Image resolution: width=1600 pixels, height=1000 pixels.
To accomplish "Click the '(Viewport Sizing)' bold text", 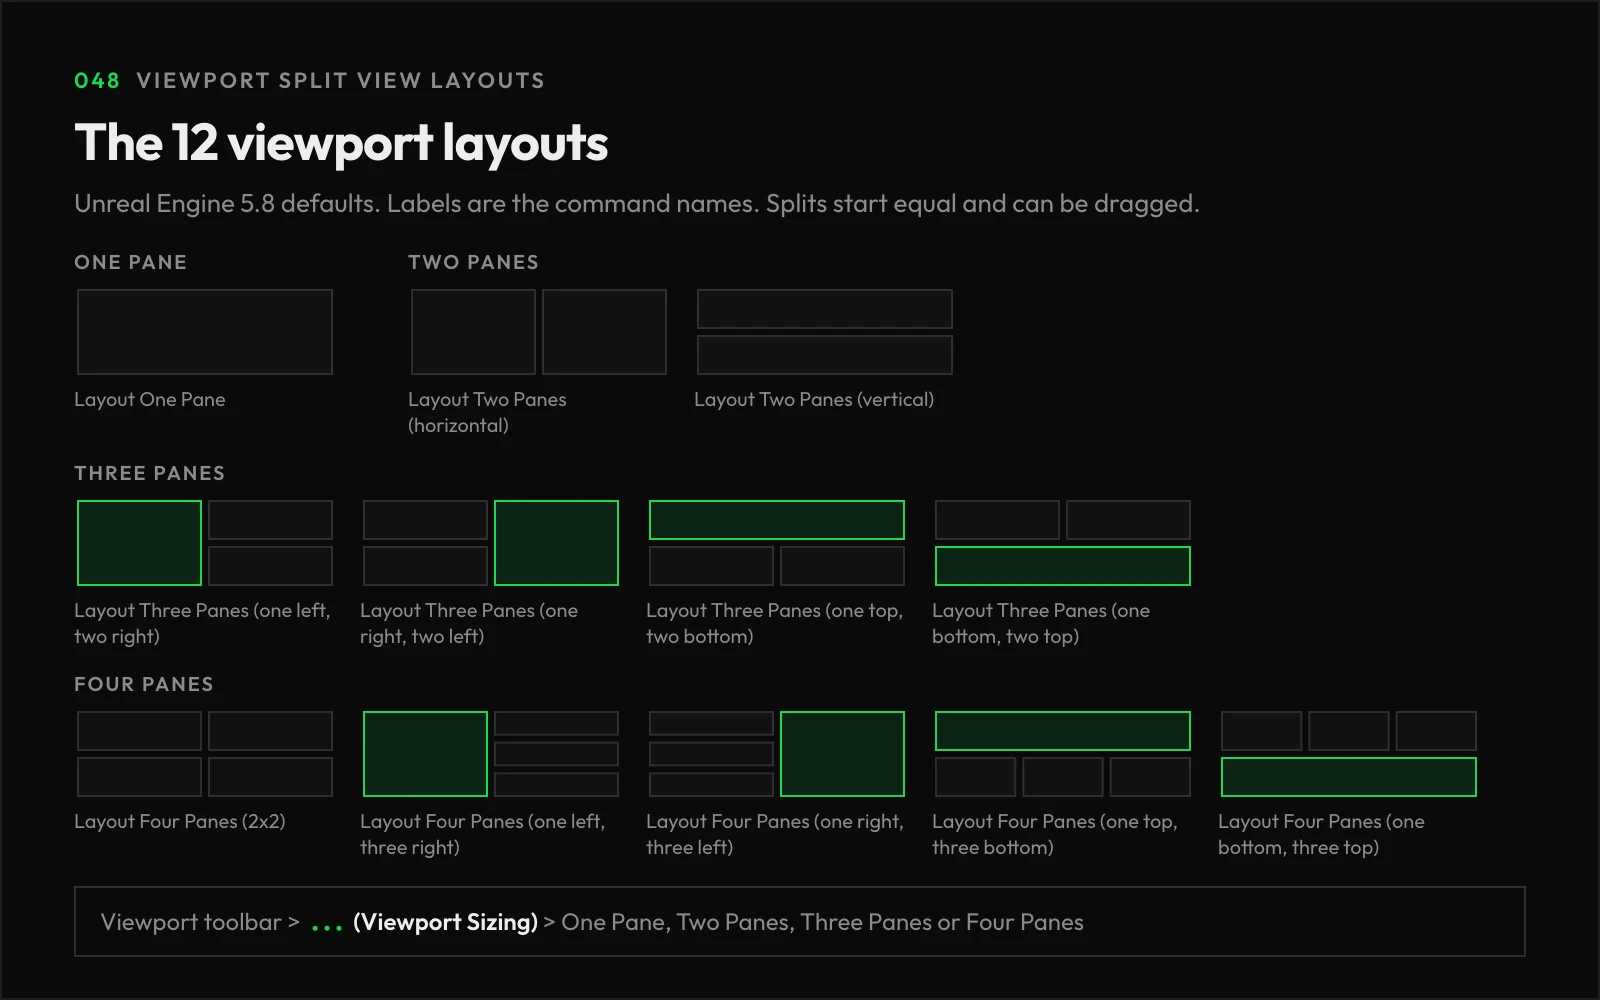I will point(446,922).
